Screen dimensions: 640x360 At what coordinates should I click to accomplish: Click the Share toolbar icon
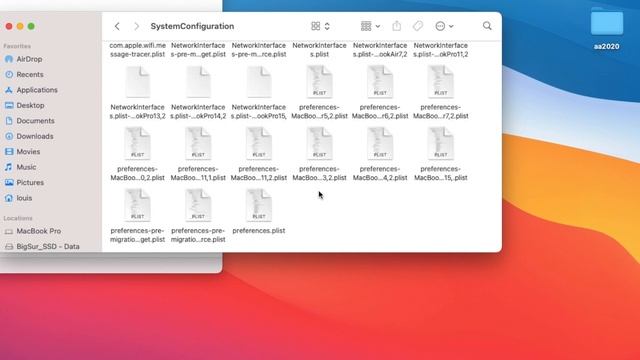397,26
